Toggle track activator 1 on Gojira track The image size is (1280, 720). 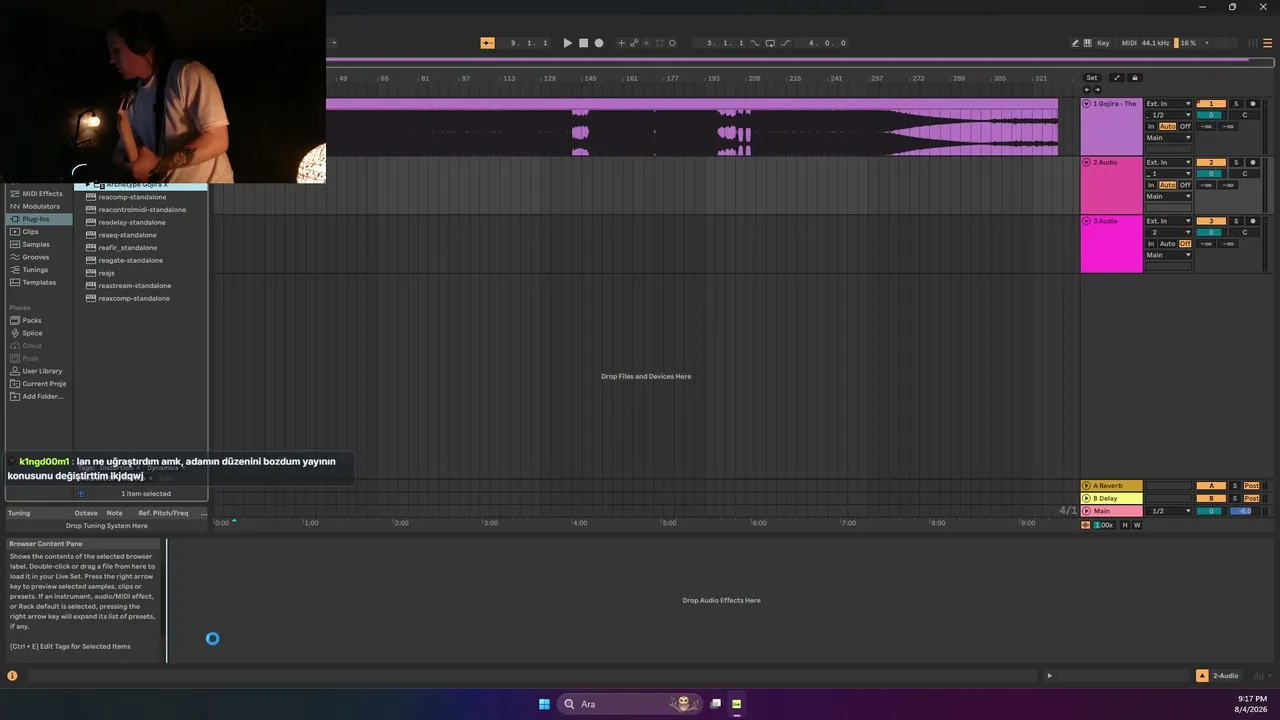click(1211, 104)
